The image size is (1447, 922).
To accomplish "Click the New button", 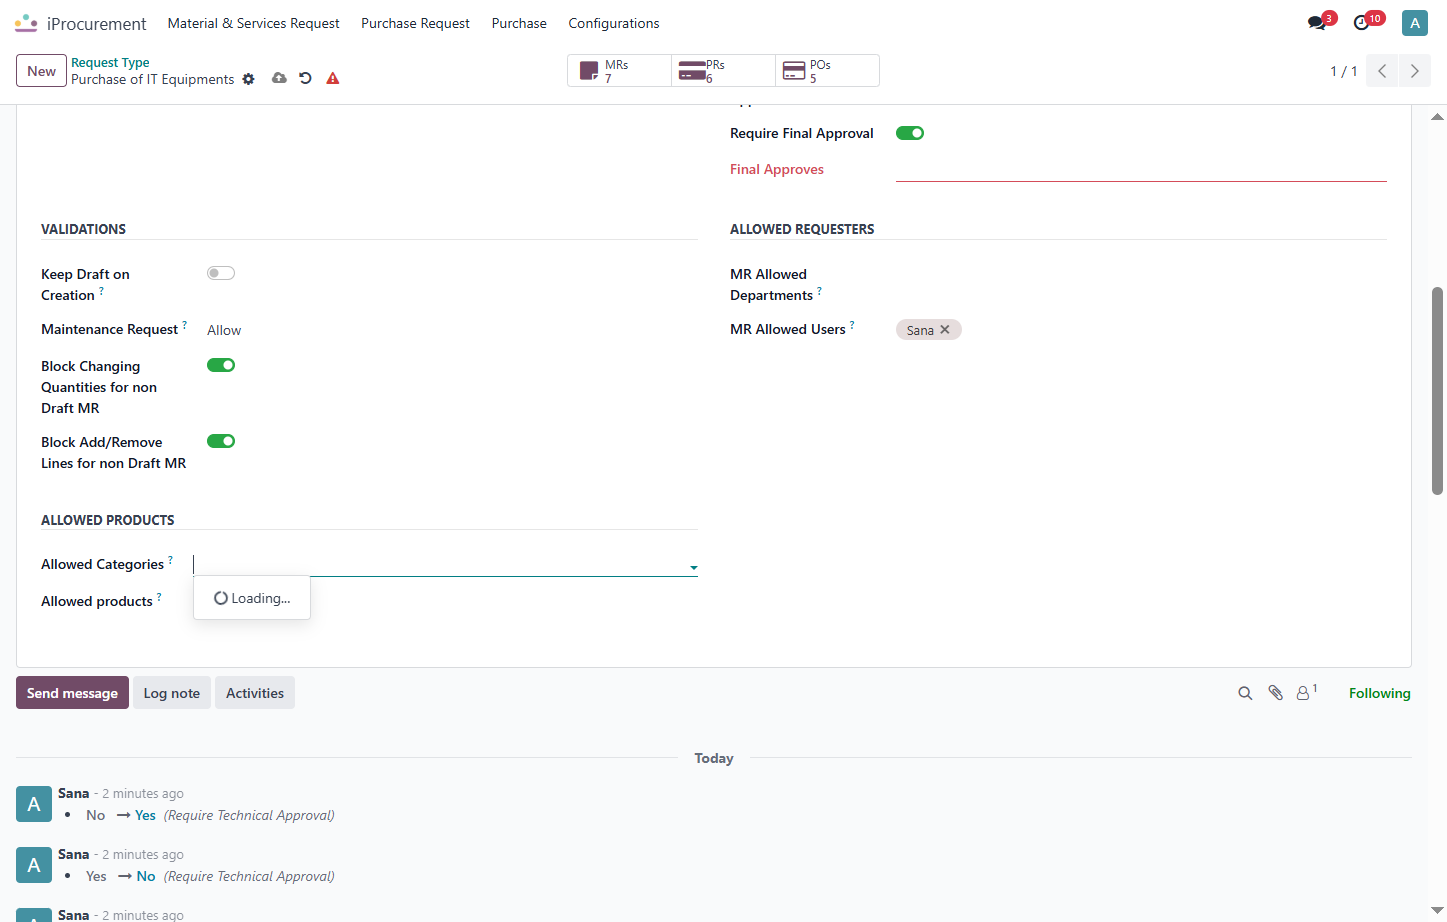I will [42, 71].
